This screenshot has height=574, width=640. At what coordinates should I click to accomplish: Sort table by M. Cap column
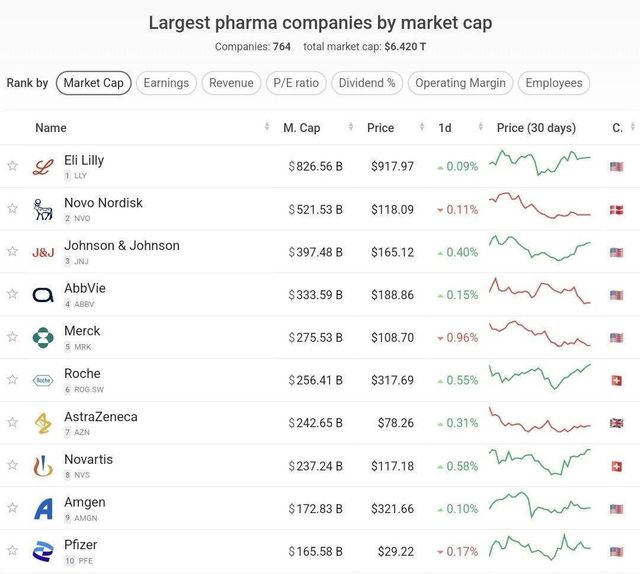coord(302,128)
